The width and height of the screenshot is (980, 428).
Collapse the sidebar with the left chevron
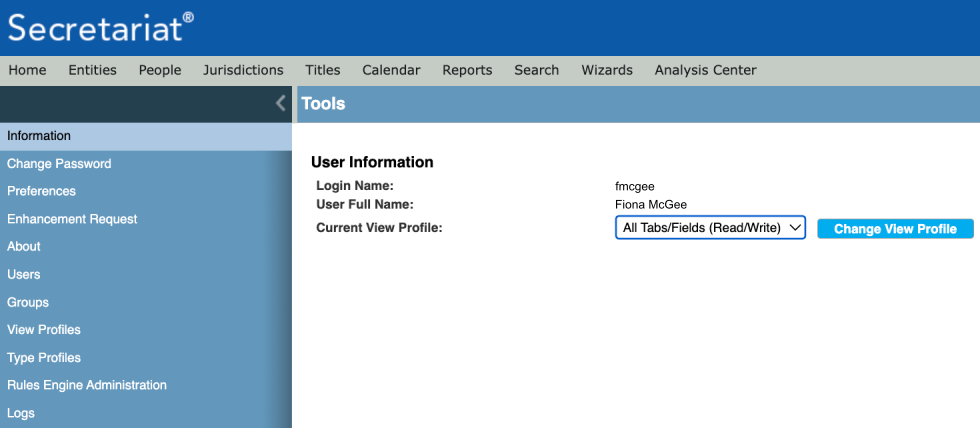coord(281,104)
